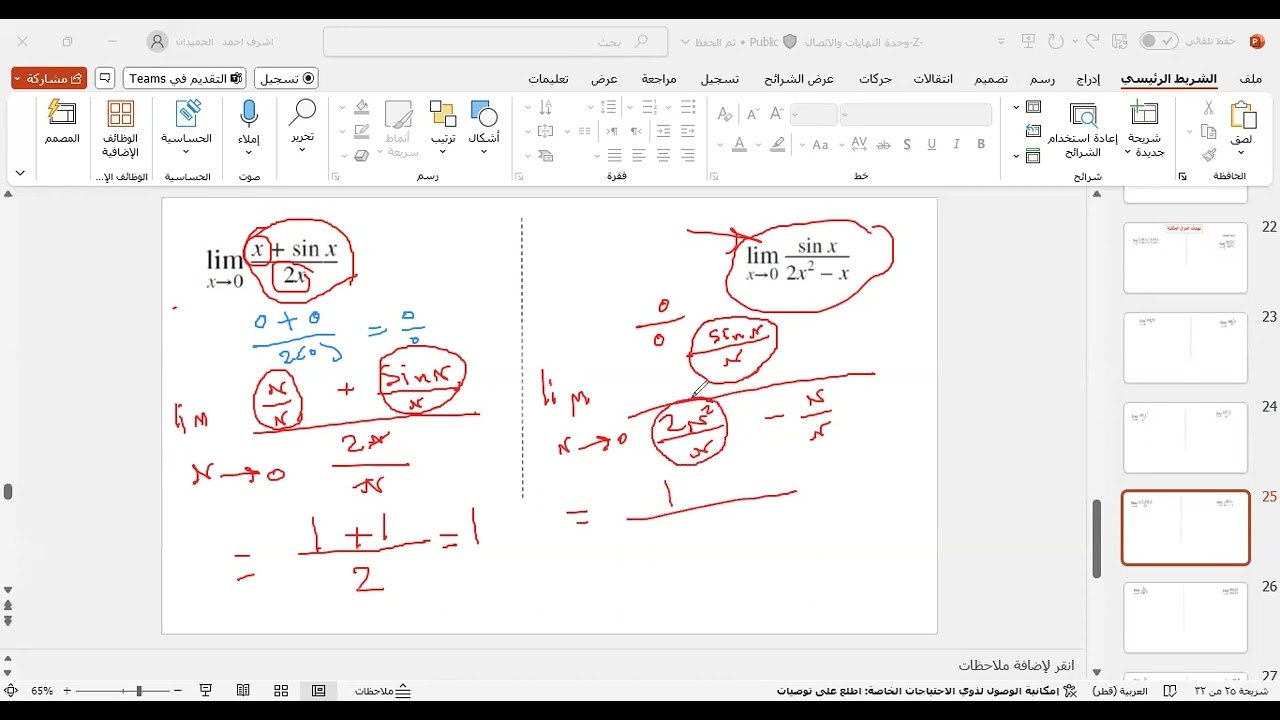Click the Normal view icon in status bar
Viewport: 1280px width, 720px height.
(x=318, y=691)
